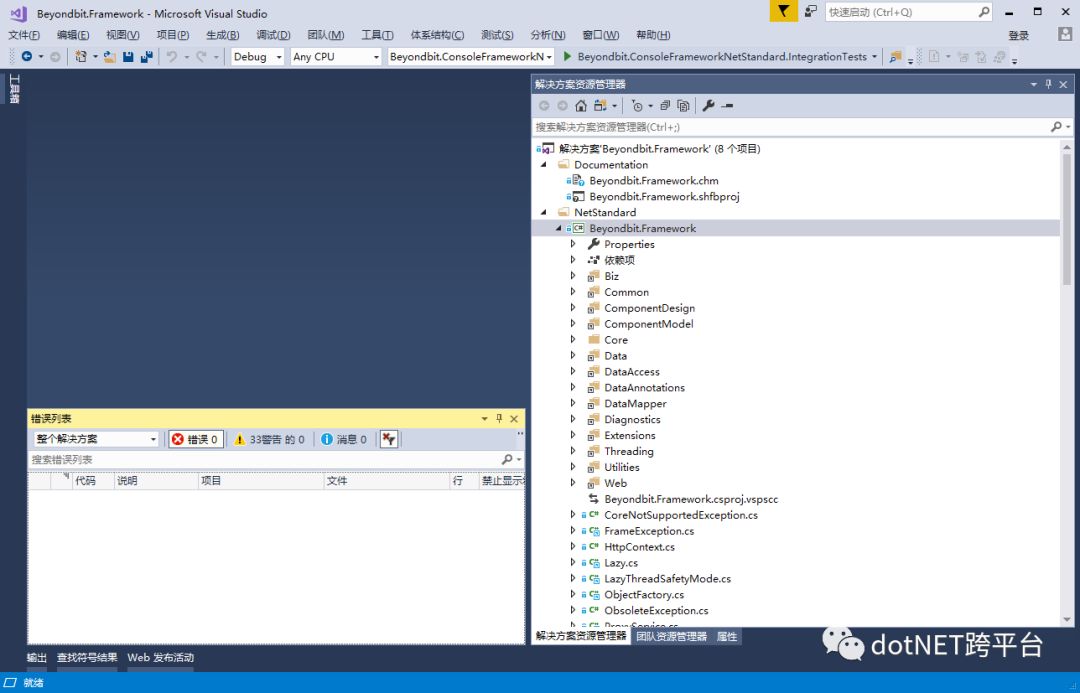The image size is (1080, 693).
Task: Click the notifications icon next to the feedback flag
Action: (x=811, y=11)
